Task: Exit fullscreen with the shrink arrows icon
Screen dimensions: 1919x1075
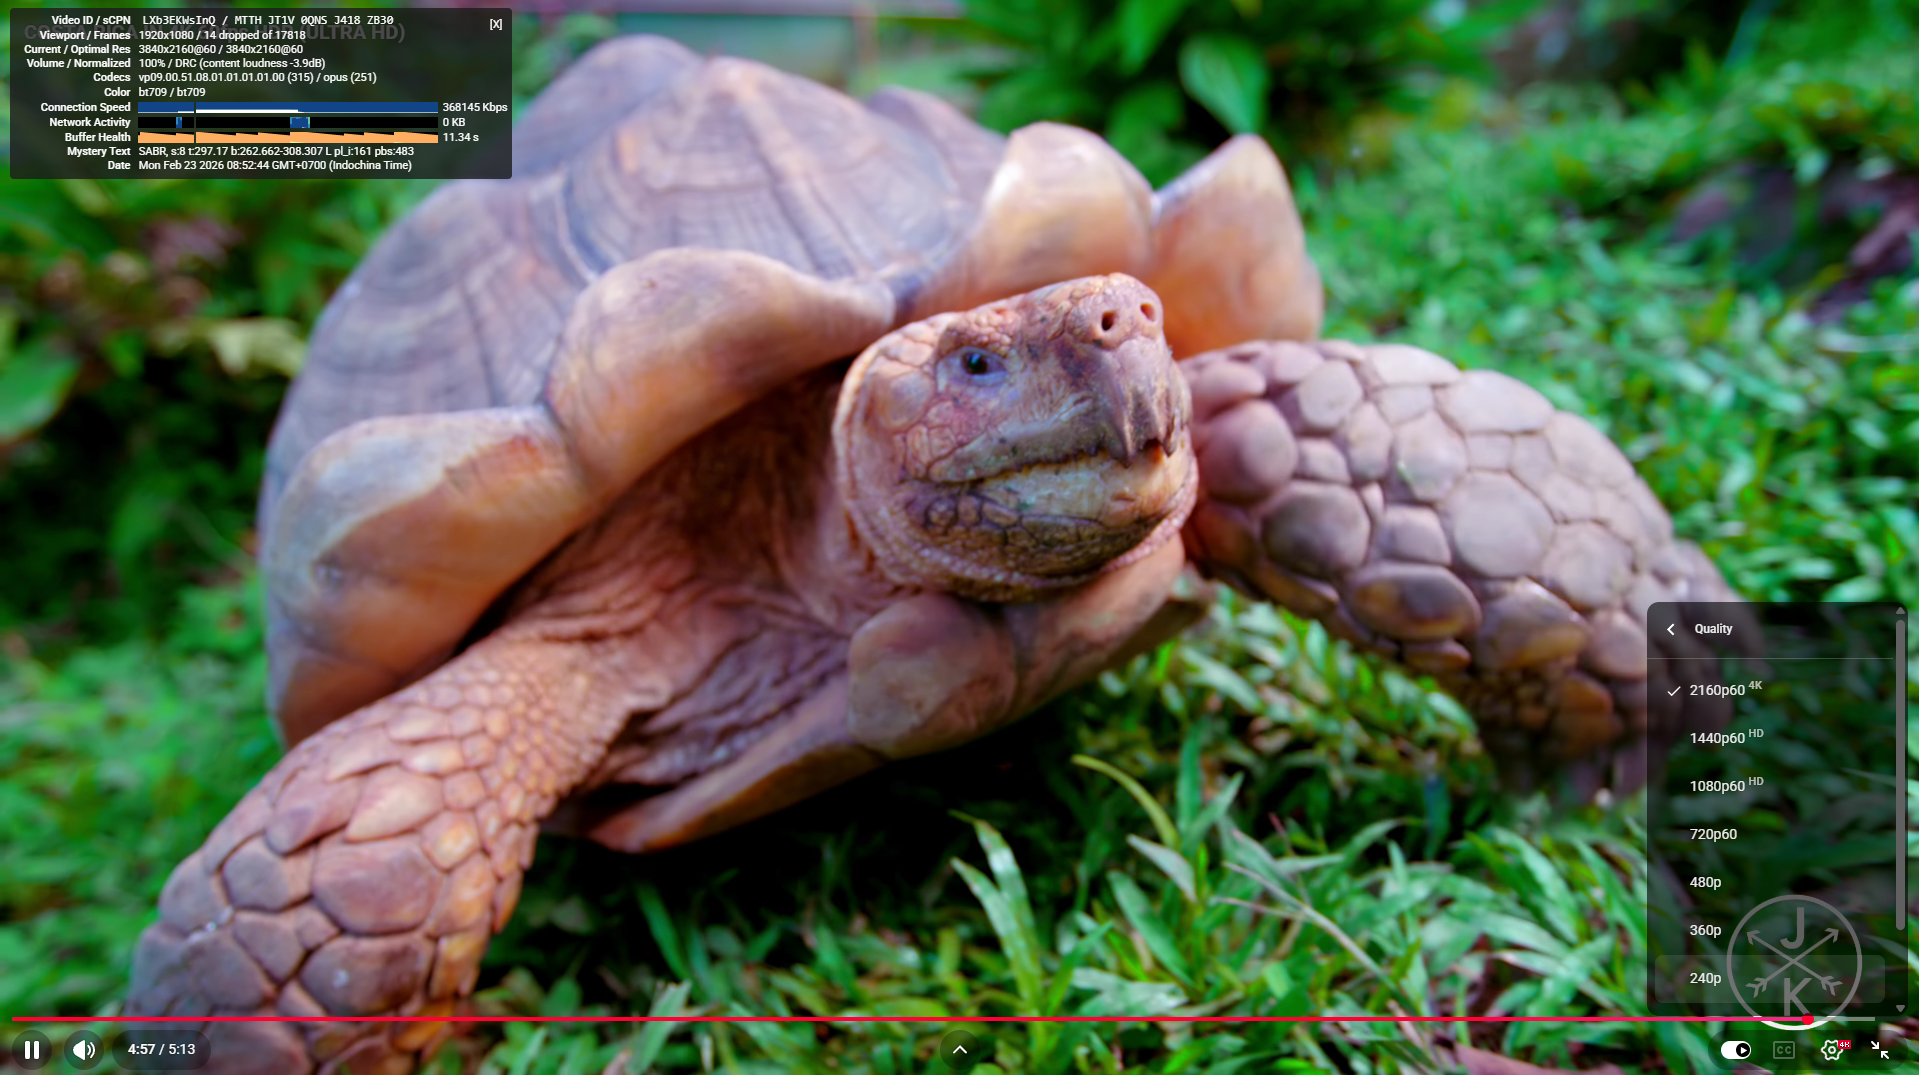Action: [x=1880, y=1050]
